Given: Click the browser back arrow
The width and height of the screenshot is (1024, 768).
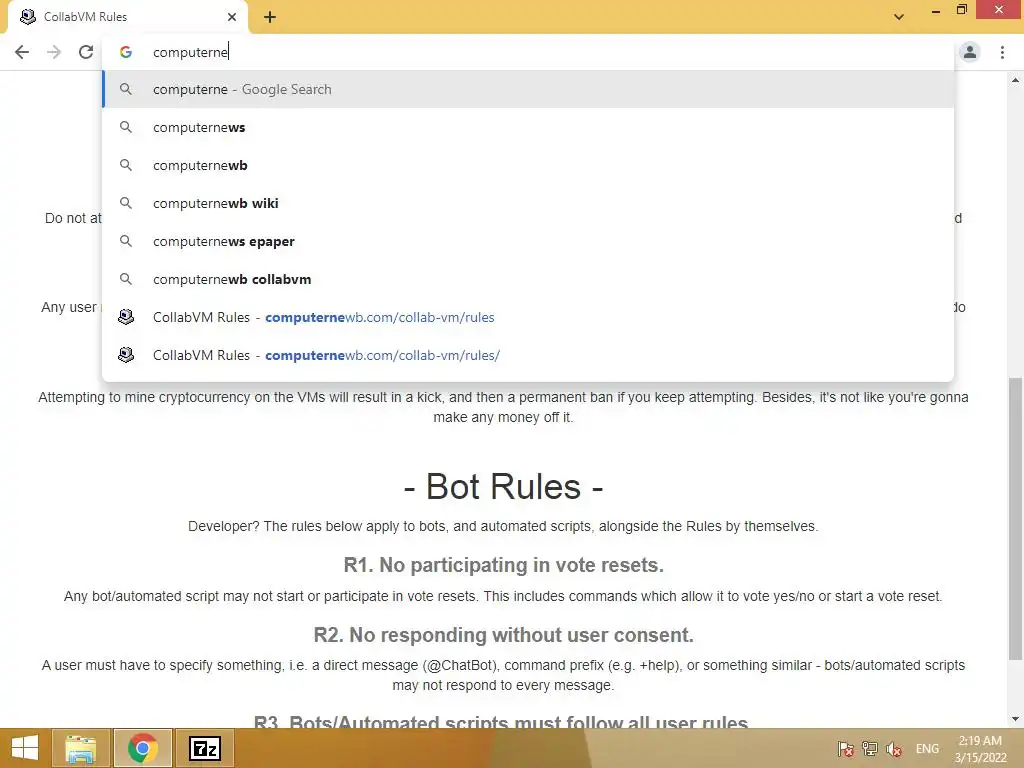Looking at the screenshot, I should click(22, 52).
